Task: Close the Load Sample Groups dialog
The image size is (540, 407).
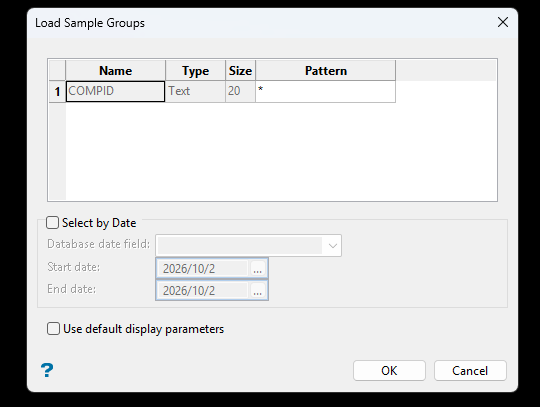Action: coord(503,22)
